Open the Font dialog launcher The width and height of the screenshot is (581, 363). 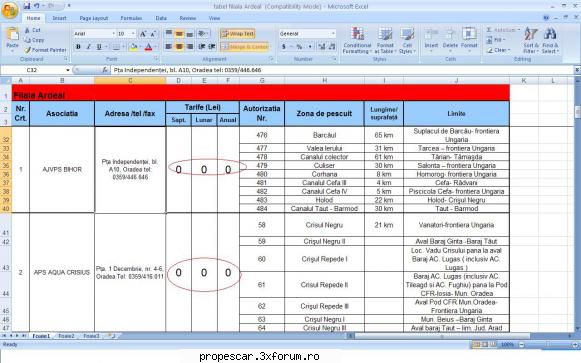[156, 59]
